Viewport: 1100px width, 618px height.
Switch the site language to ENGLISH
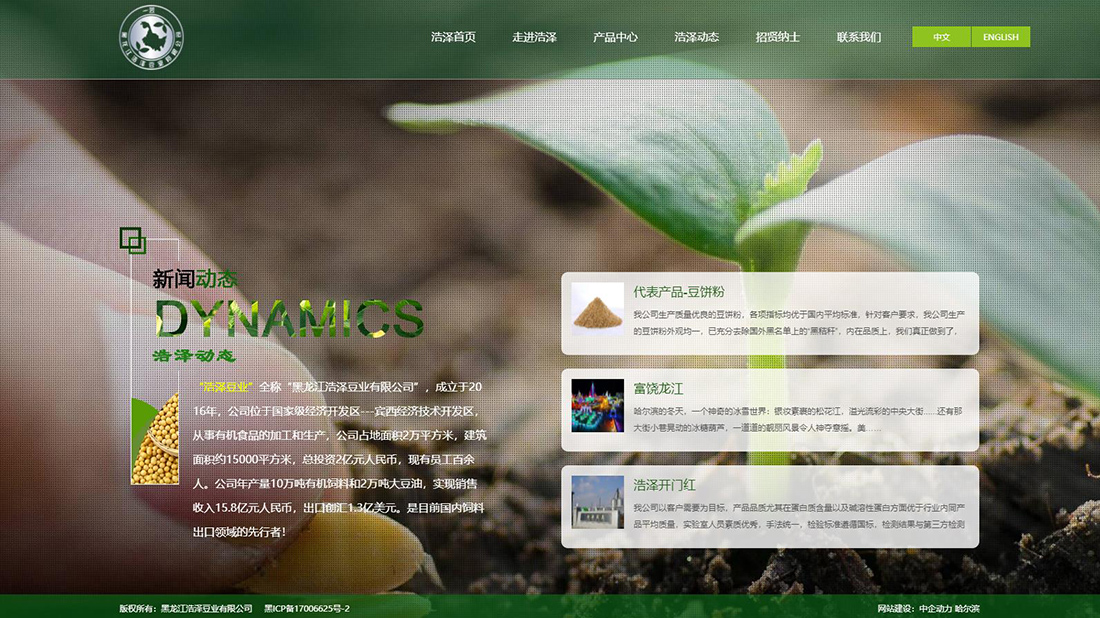click(1000, 36)
